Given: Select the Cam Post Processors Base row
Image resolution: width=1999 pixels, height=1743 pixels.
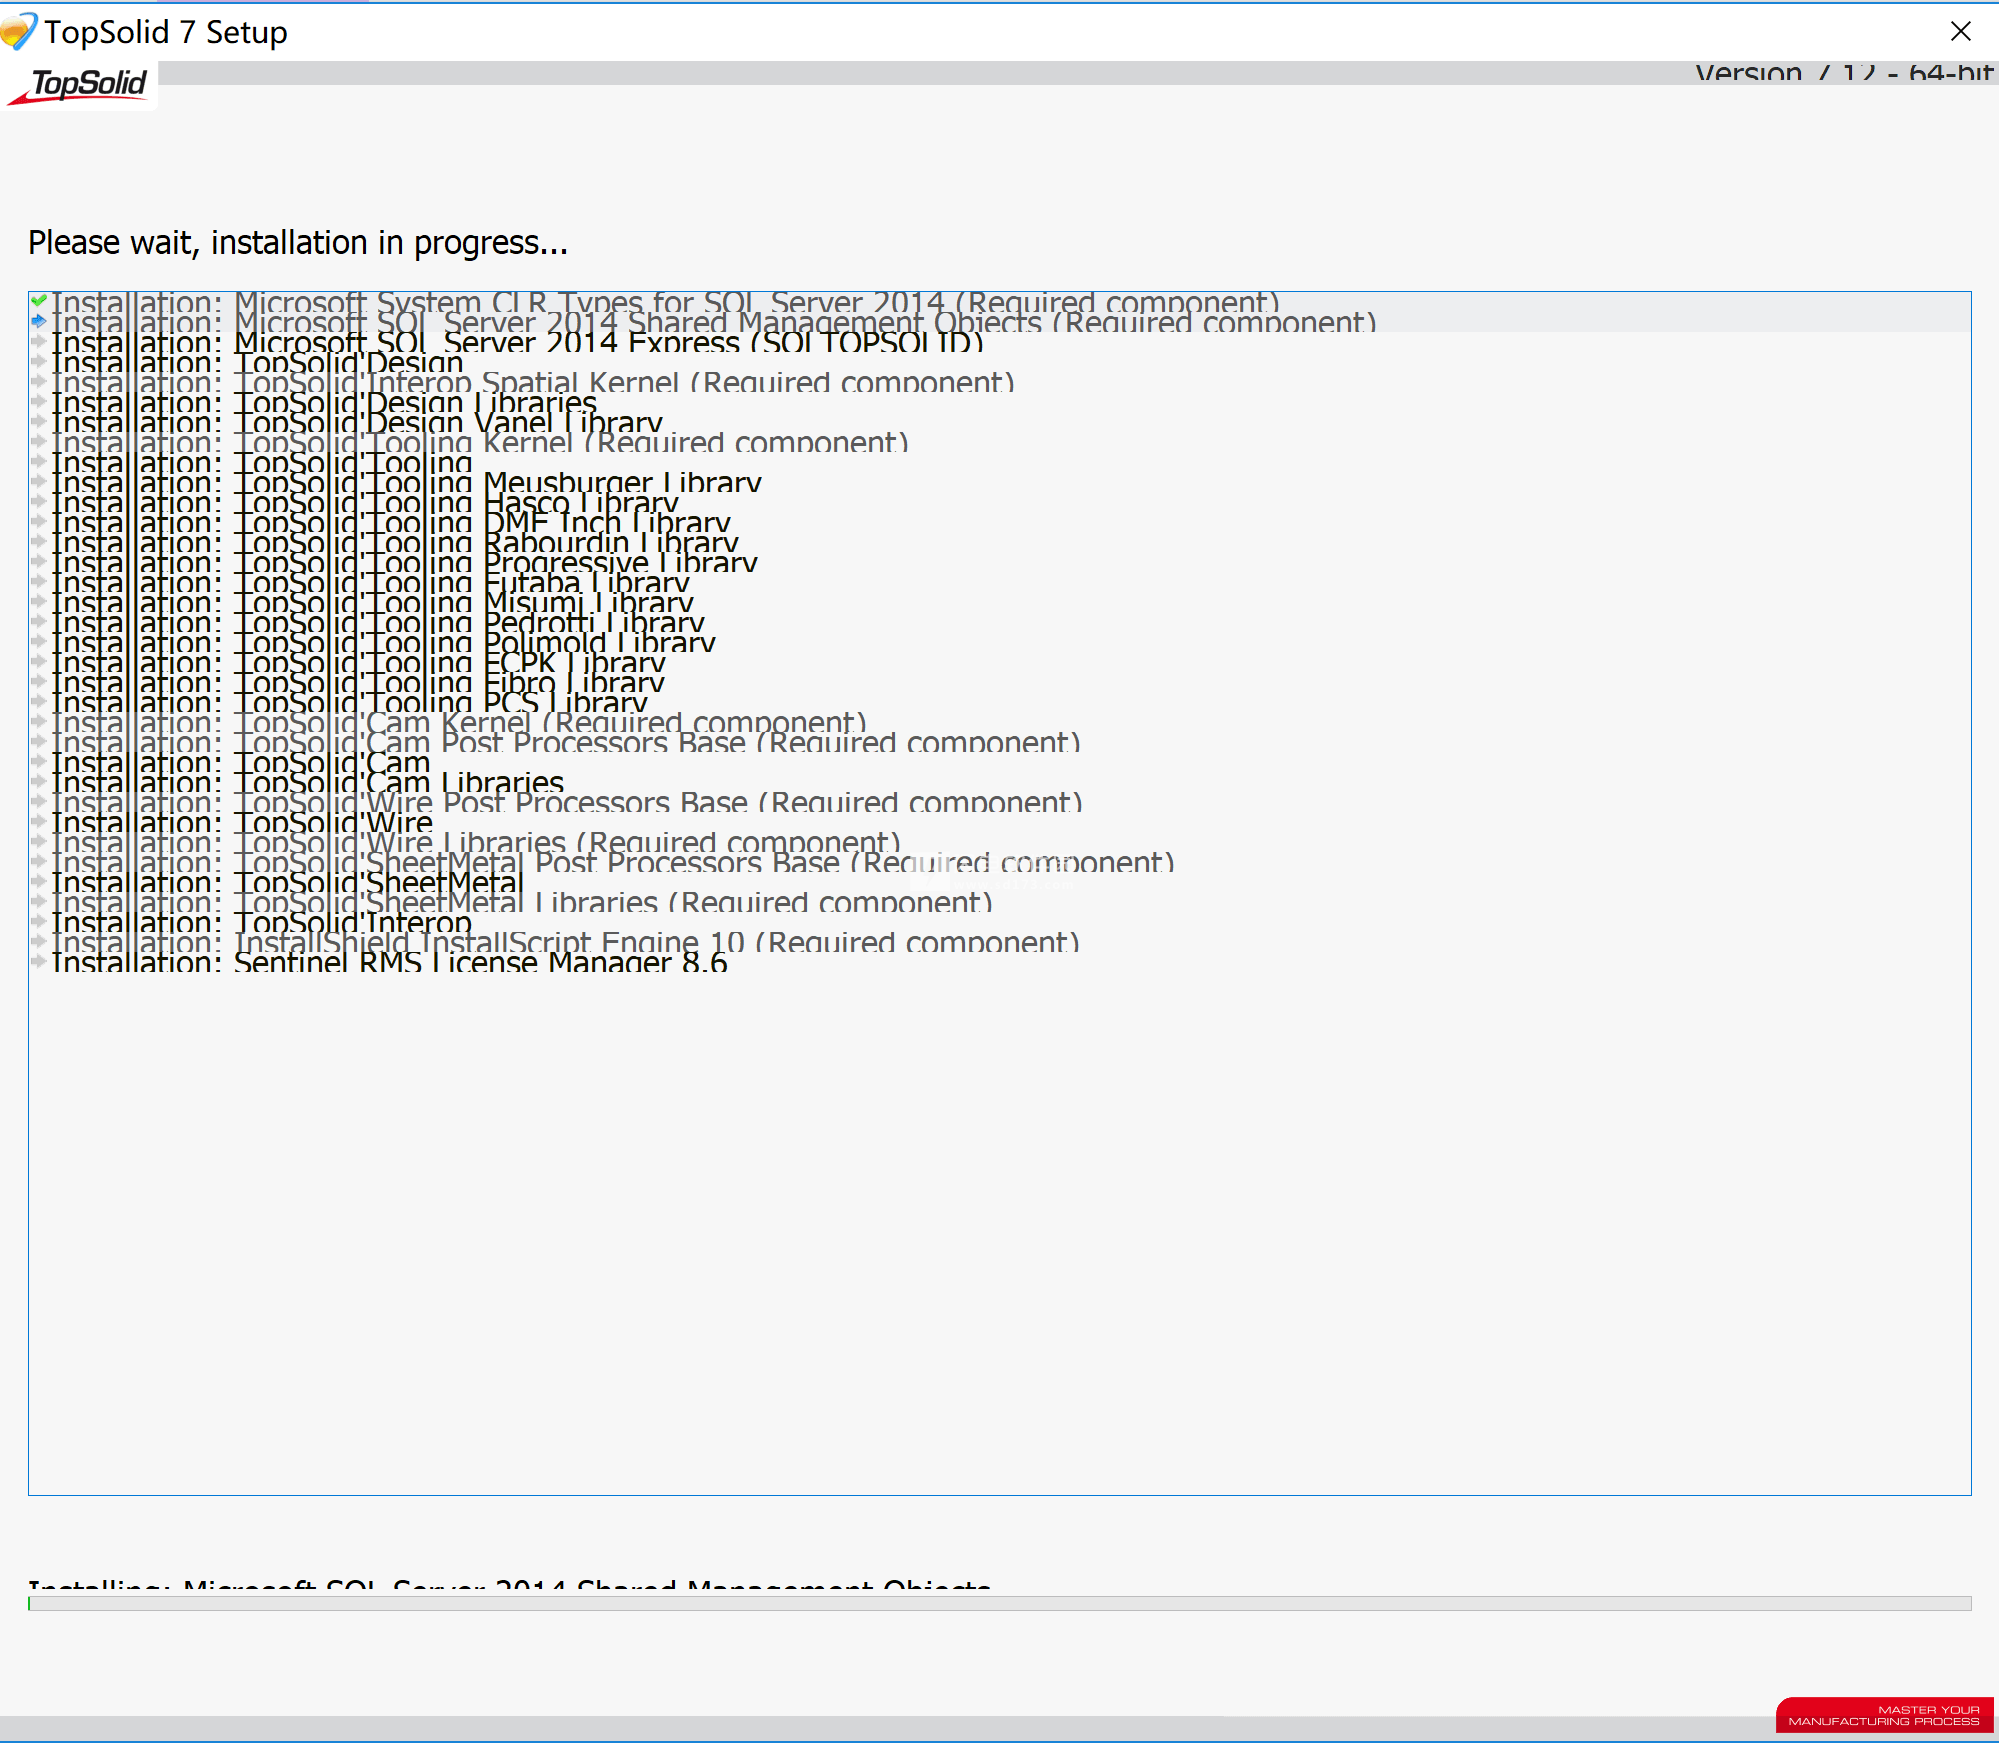Looking at the screenshot, I should coord(1000,742).
